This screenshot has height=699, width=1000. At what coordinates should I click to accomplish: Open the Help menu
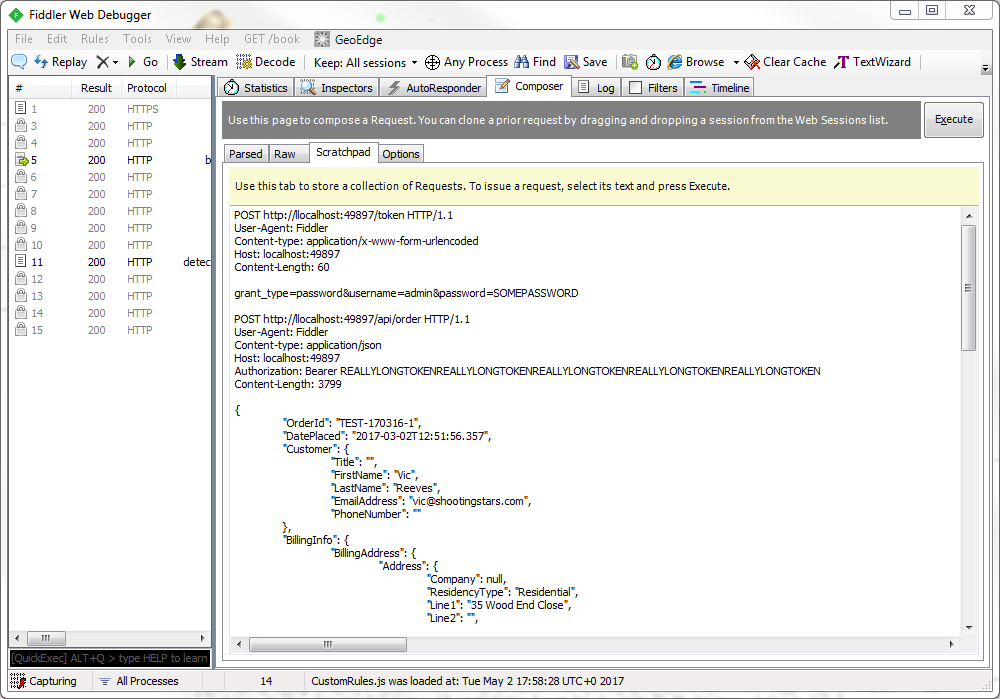[217, 39]
